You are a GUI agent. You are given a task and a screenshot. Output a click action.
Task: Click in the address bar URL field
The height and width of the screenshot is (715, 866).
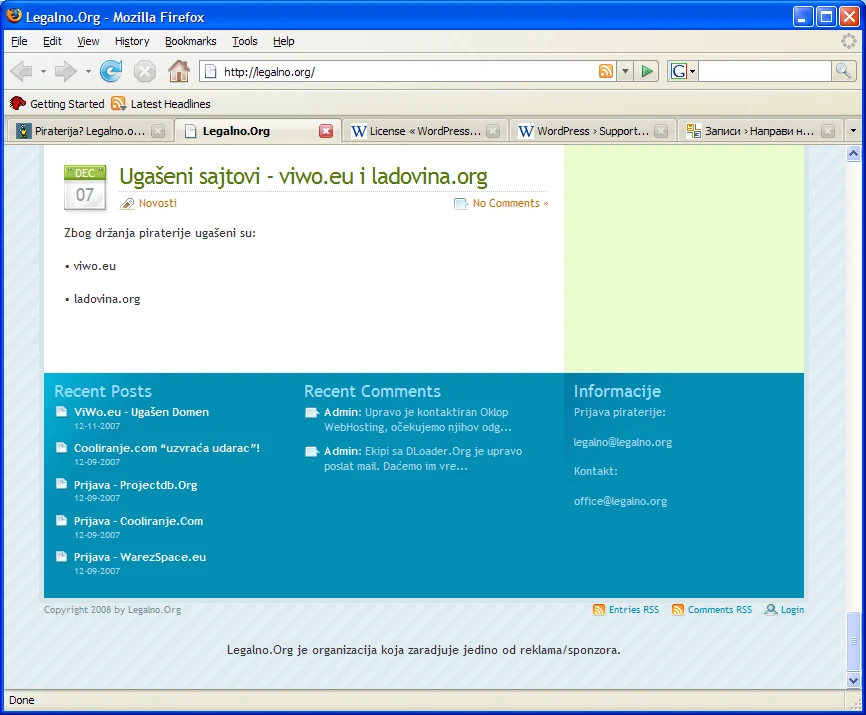[x=409, y=71]
